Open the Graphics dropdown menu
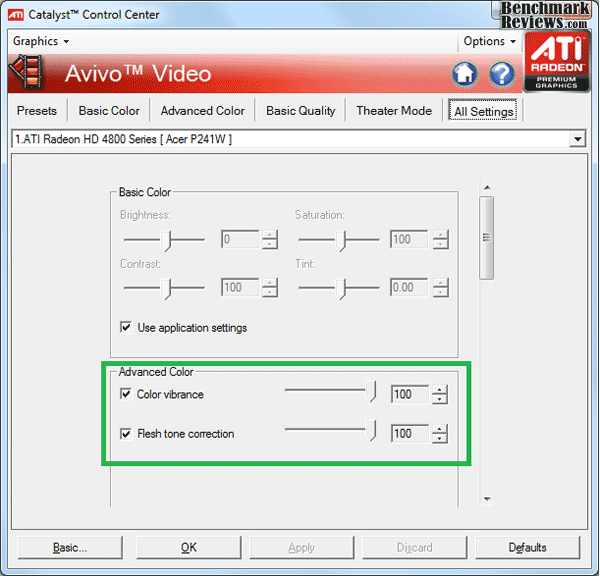Viewport: 600px width, 576px height. [41, 41]
